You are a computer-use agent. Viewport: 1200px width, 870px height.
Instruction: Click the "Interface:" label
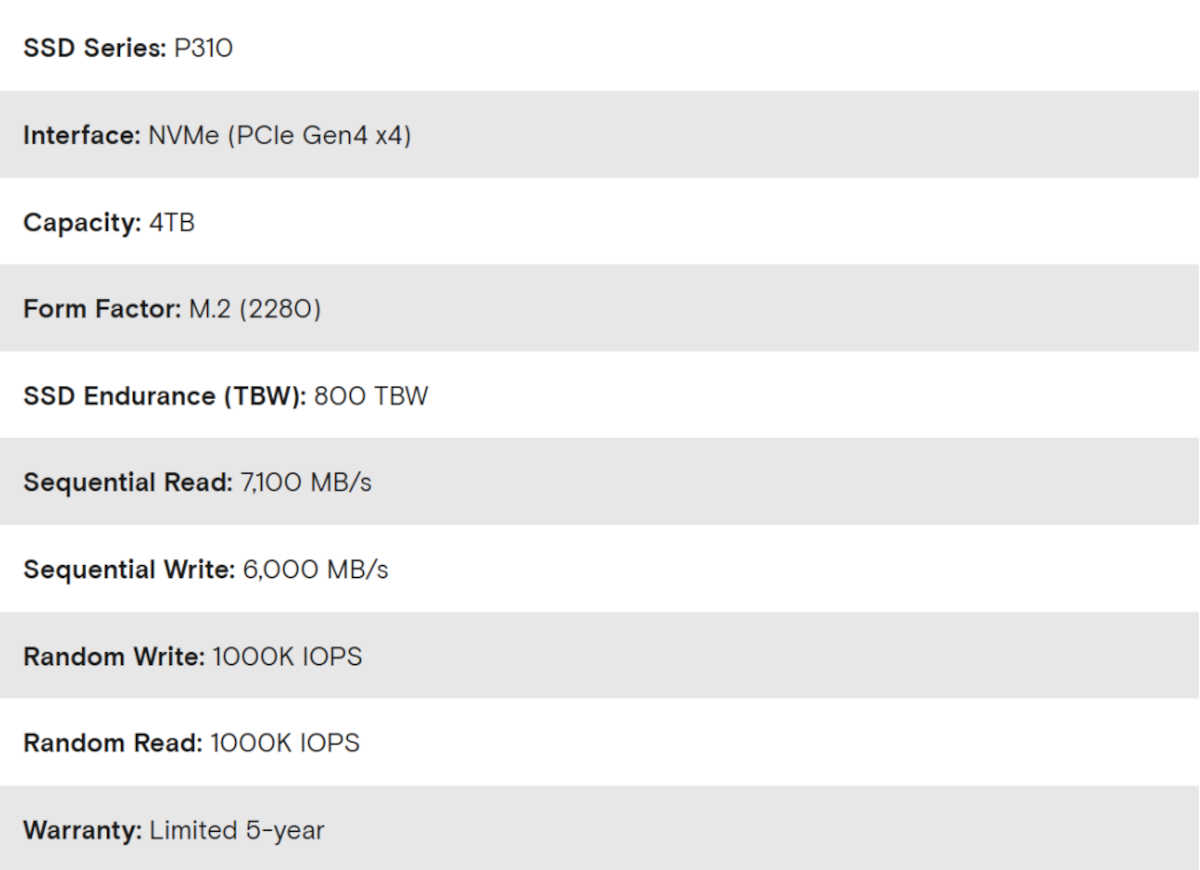click(82, 135)
